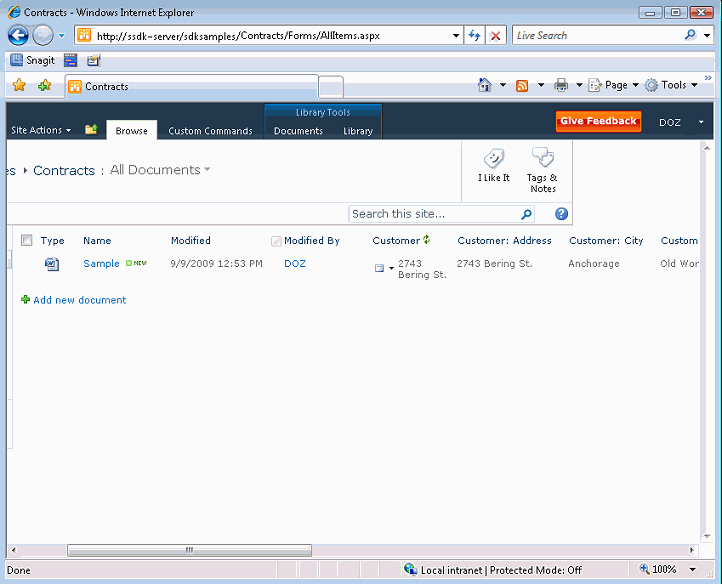Screen dimensions: 722x584
Task: Expand the Home button dropdown arrow
Action: pos(503,85)
